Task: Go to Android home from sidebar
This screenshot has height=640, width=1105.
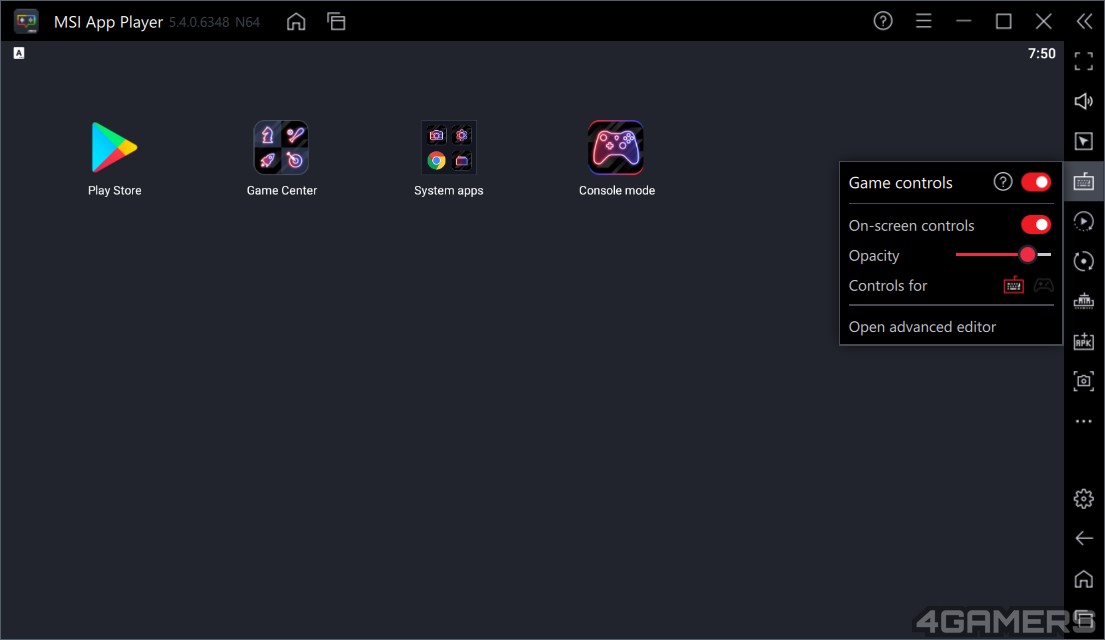Action: (1084, 579)
